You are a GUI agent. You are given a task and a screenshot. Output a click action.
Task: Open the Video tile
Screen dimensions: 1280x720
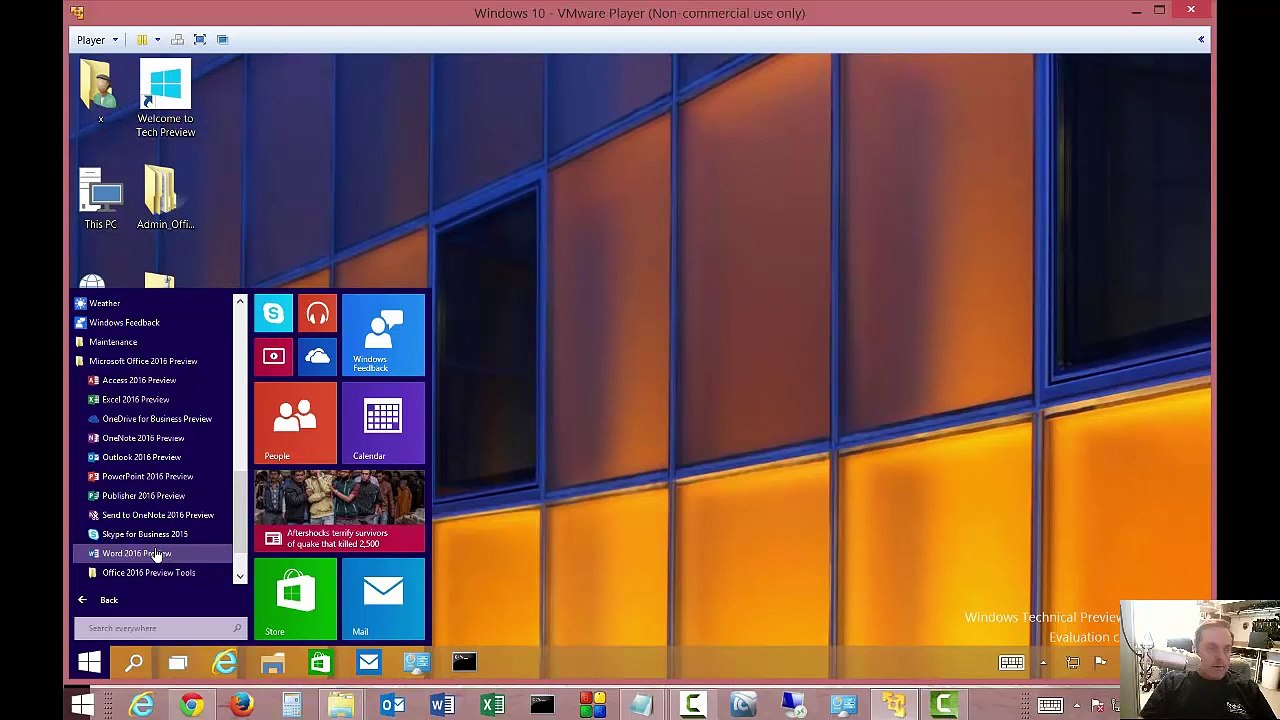point(273,357)
